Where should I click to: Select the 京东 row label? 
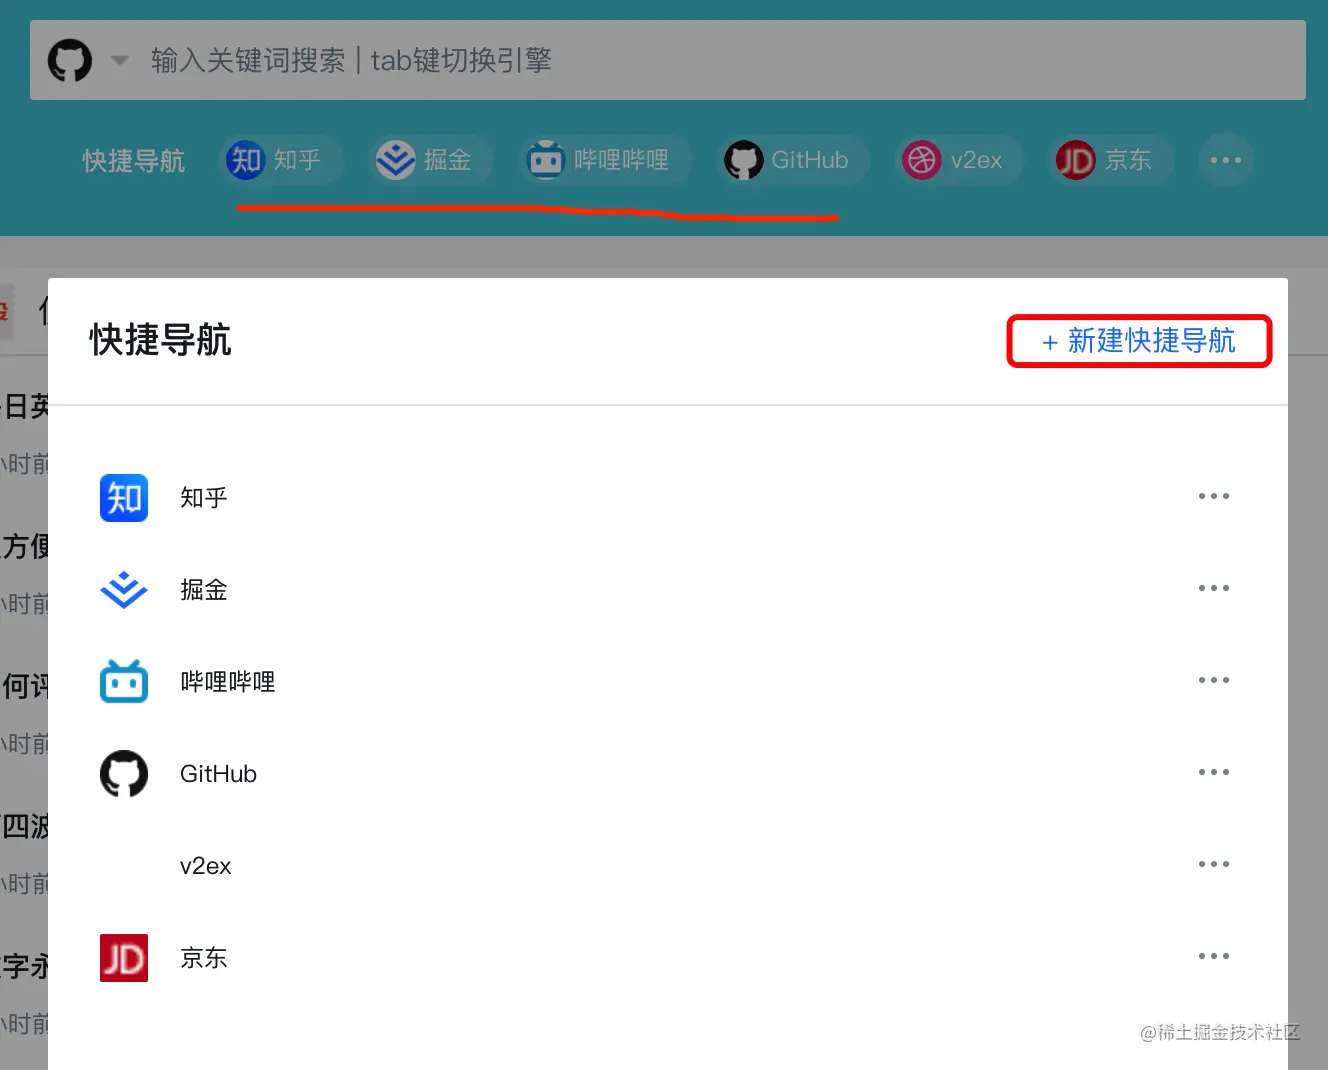point(204,958)
